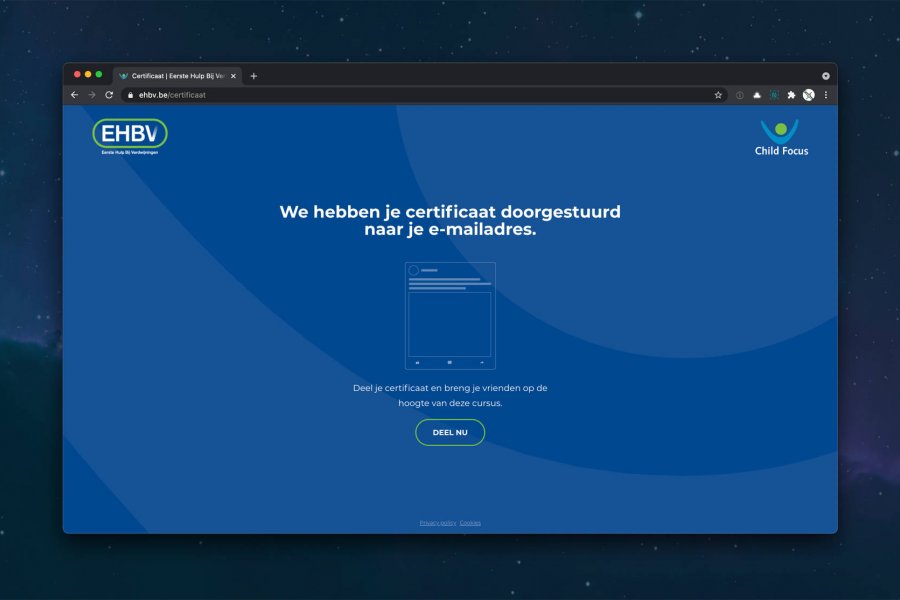
Task: Click the cloud-shaped extension icon
Action: click(757, 95)
